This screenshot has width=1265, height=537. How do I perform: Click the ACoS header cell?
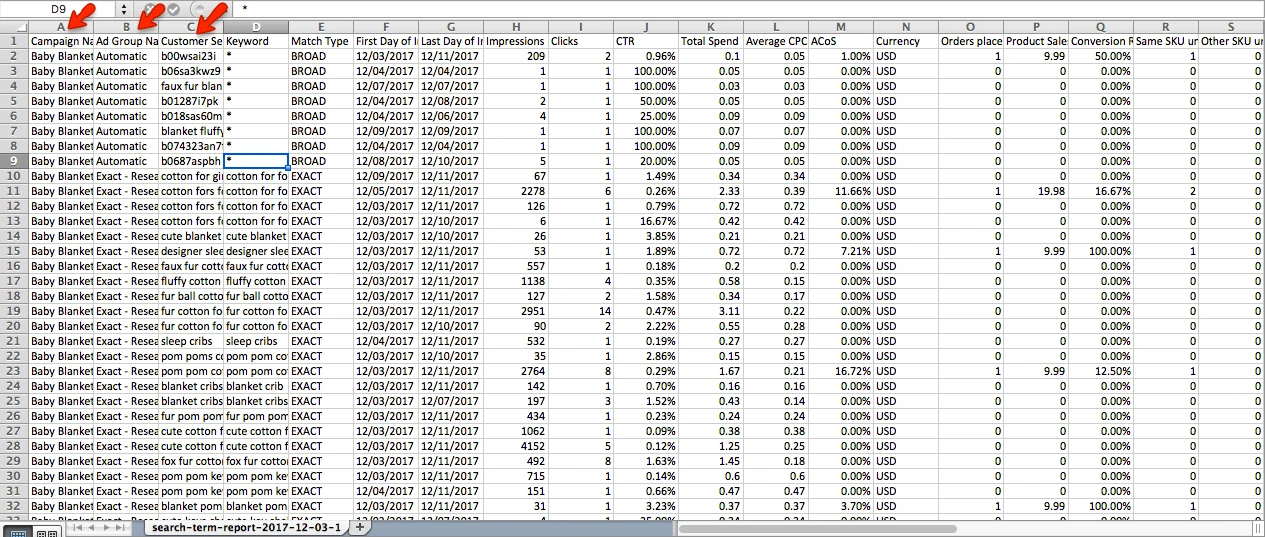coord(841,41)
